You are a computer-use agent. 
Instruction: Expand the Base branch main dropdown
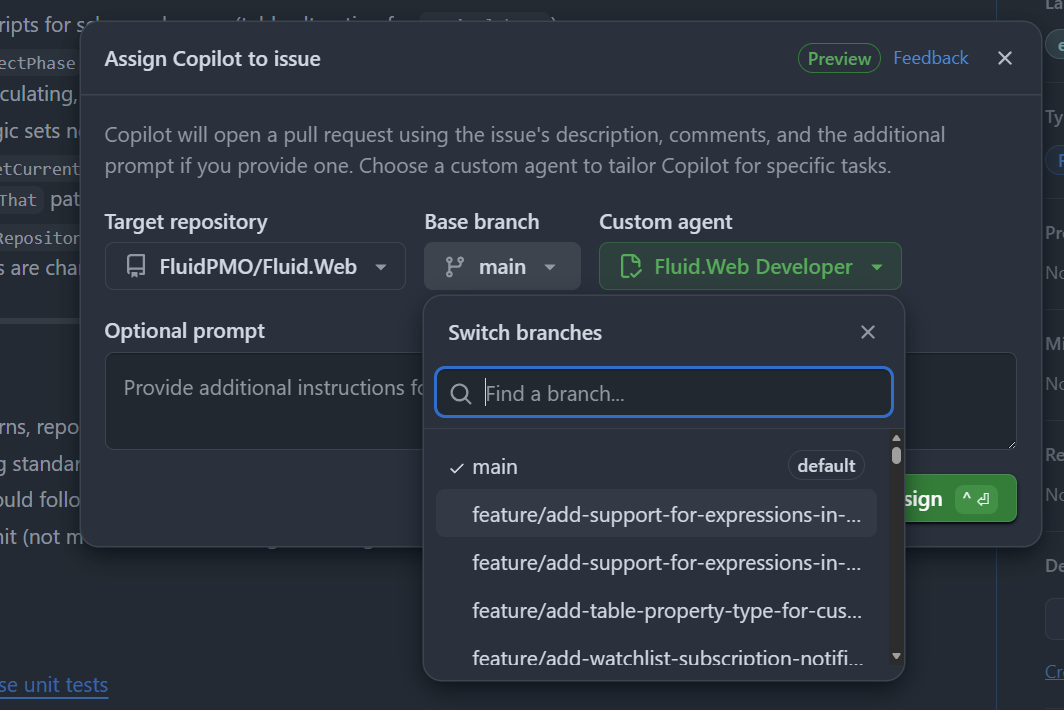[502, 267]
